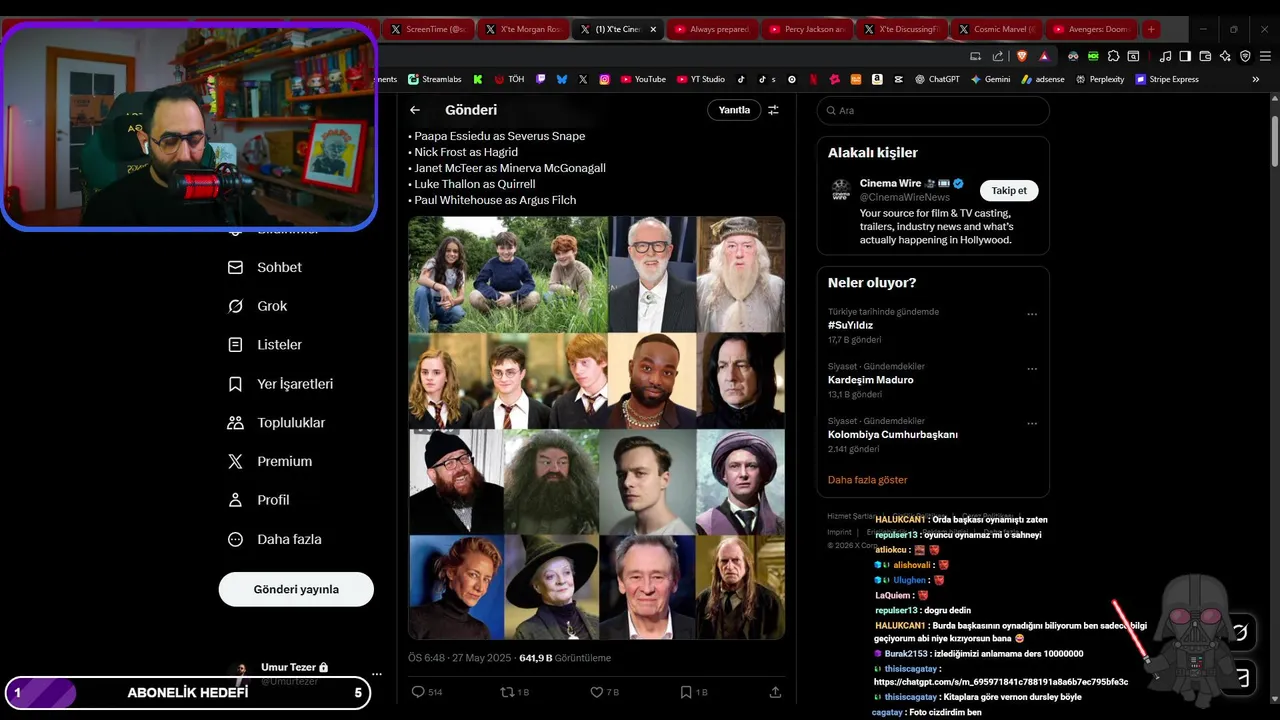This screenshot has height=720, width=1280.
Task: Open more options for #SuYıldız trend
Action: [1032, 314]
